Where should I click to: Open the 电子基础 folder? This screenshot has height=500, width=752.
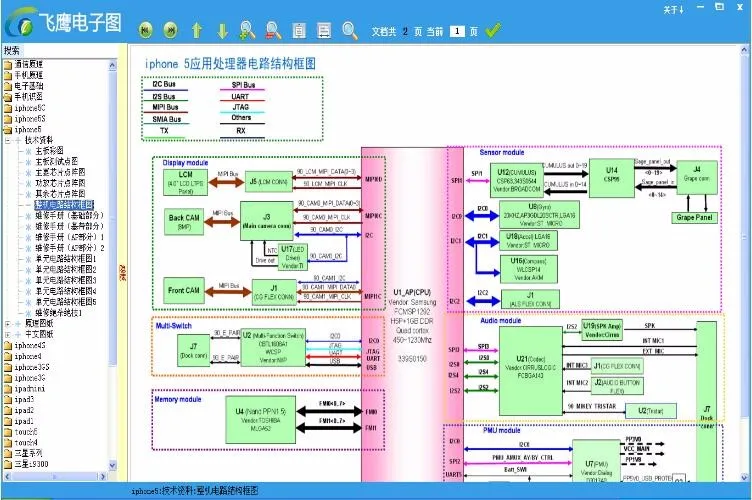[24, 86]
